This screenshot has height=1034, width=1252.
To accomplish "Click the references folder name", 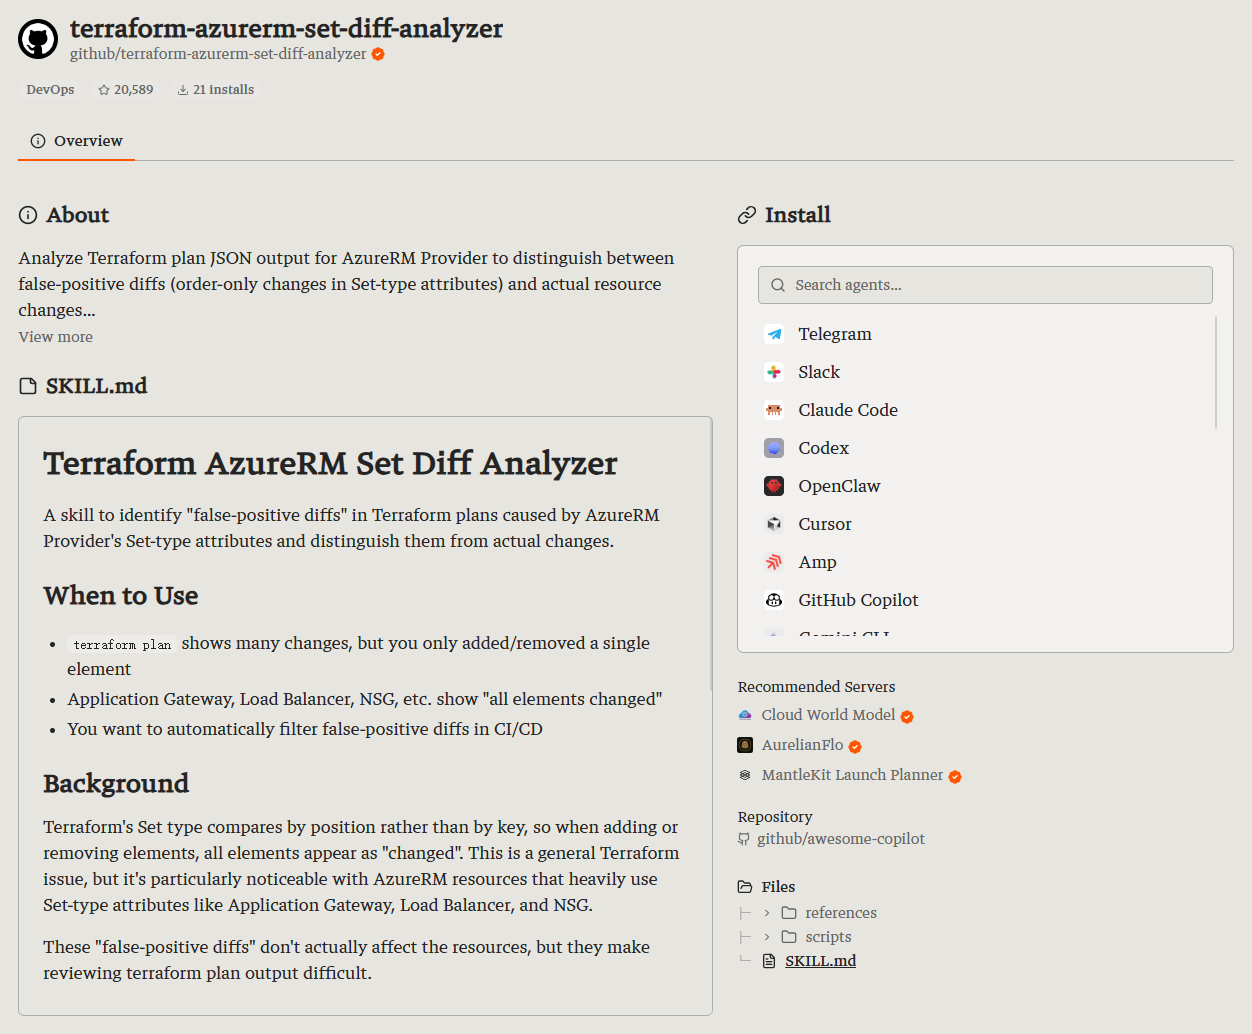I will (x=841, y=913).
